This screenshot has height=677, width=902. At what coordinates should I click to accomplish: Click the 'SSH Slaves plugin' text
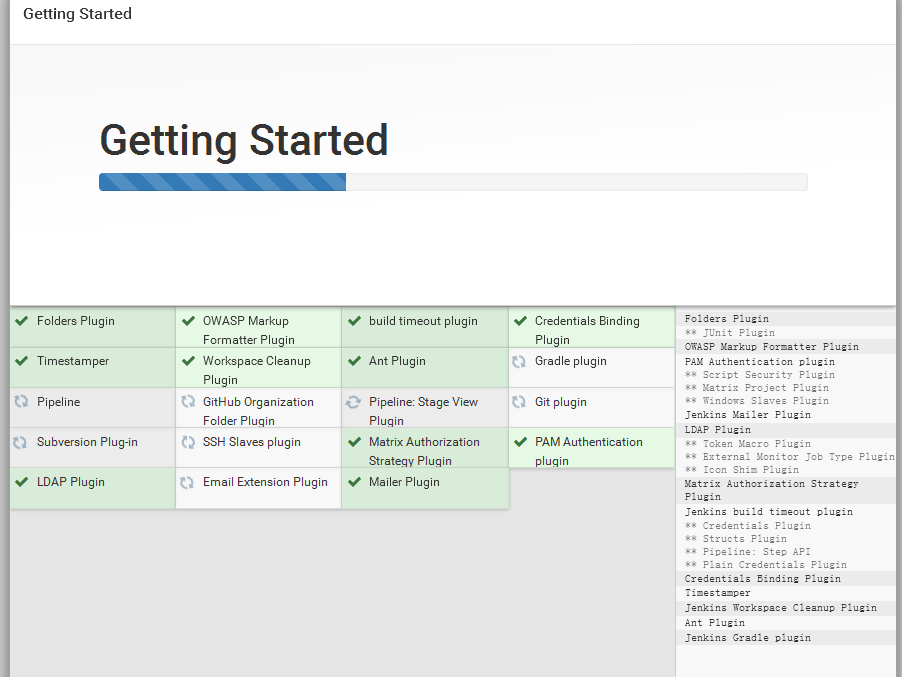(x=251, y=442)
